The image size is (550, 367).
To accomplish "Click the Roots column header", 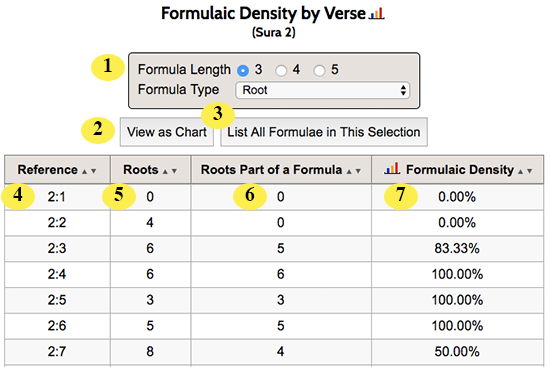I will coord(150,170).
